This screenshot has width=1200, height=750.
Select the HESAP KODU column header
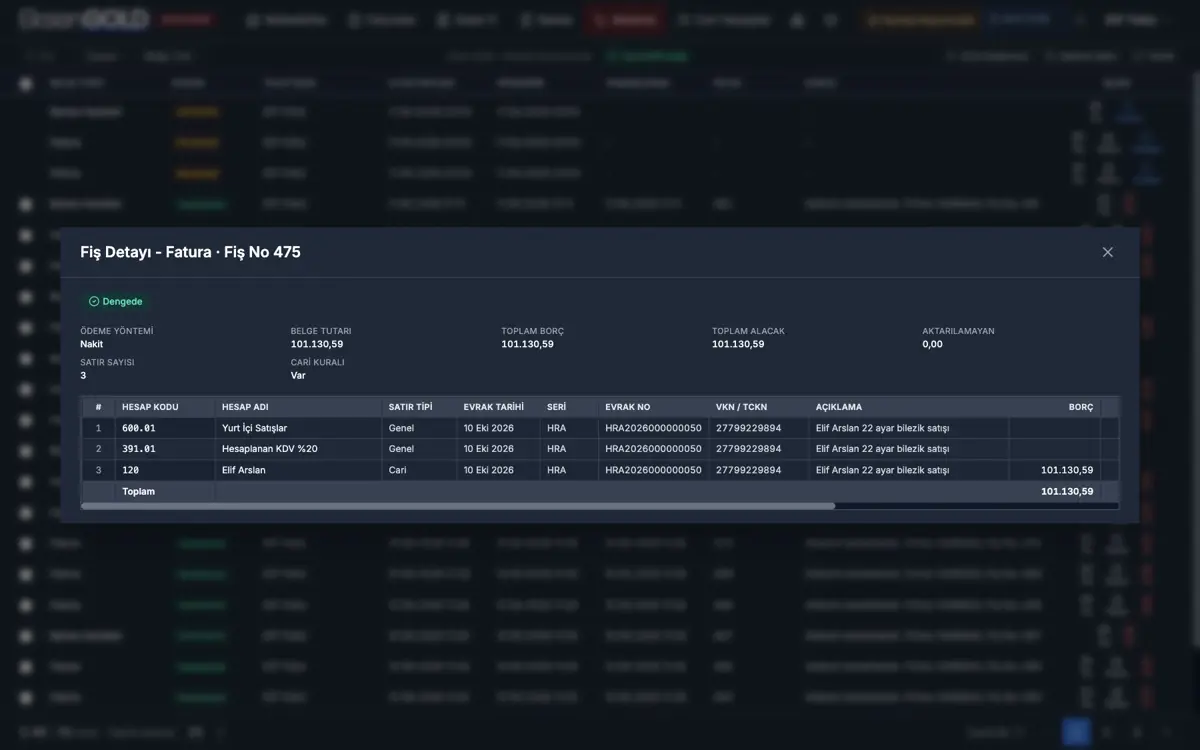tap(150, 407)
